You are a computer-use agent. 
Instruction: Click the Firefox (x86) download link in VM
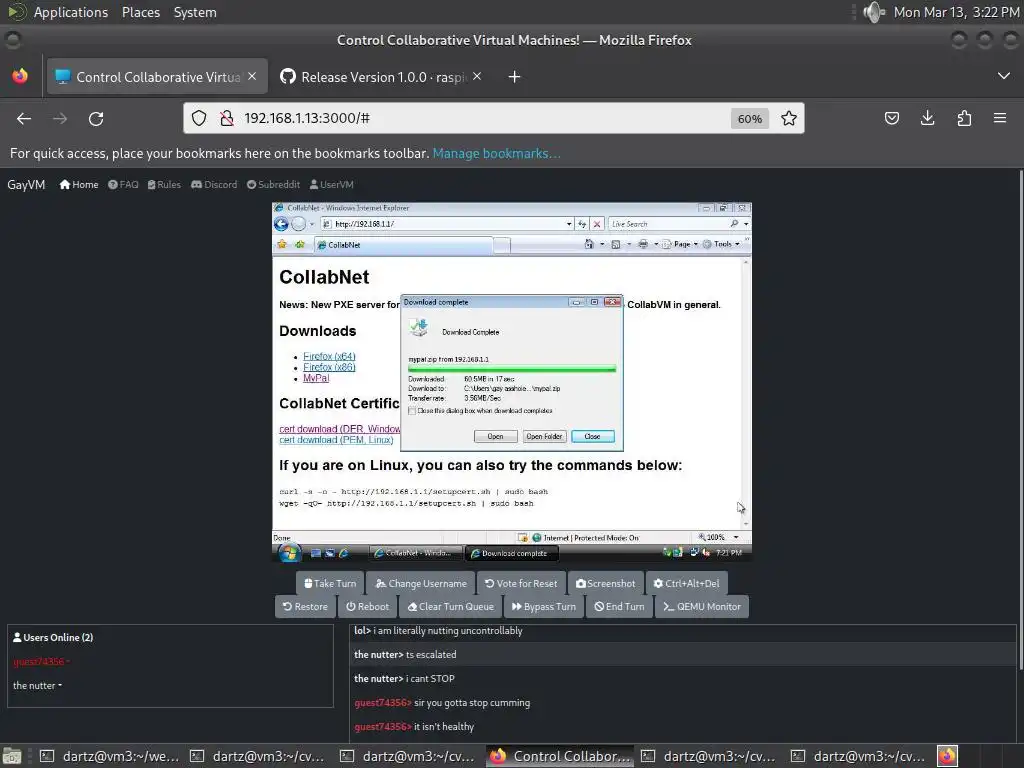[329, 367]
